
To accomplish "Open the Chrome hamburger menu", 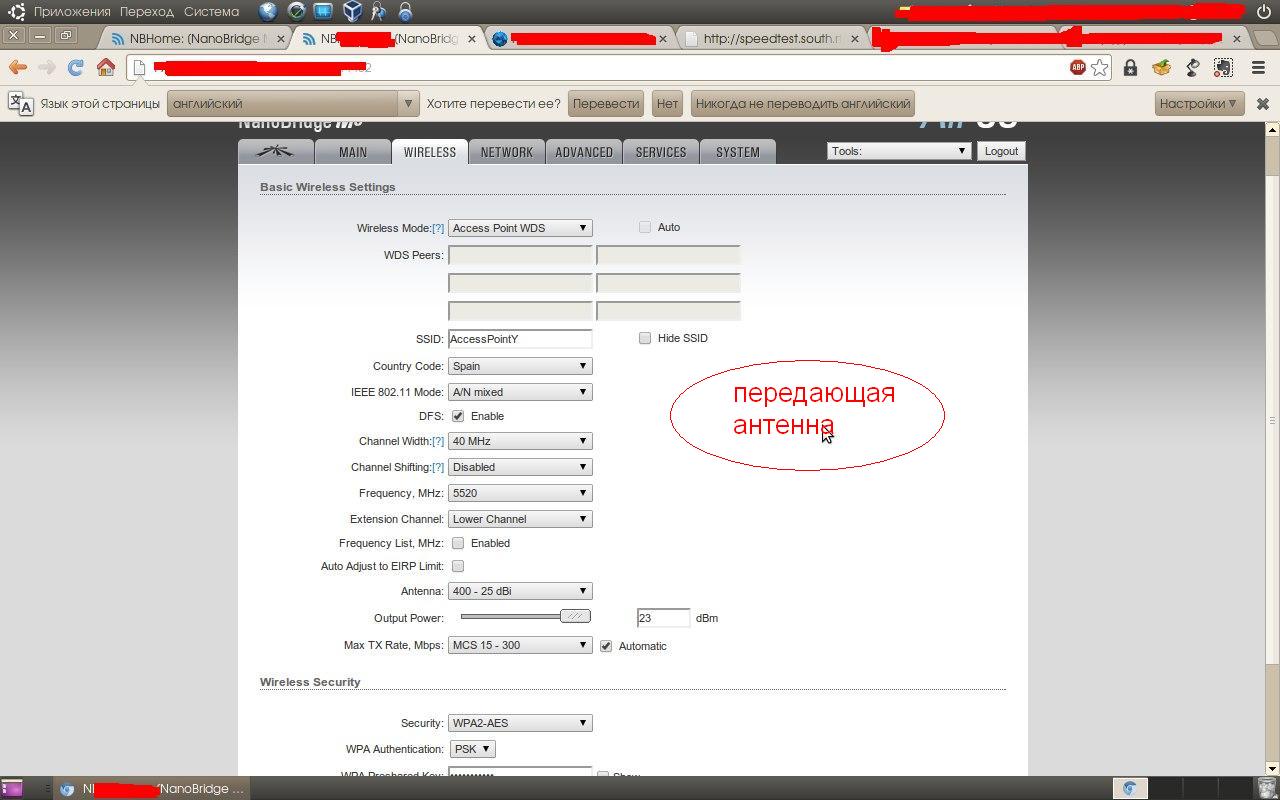I will (1258, 68).
